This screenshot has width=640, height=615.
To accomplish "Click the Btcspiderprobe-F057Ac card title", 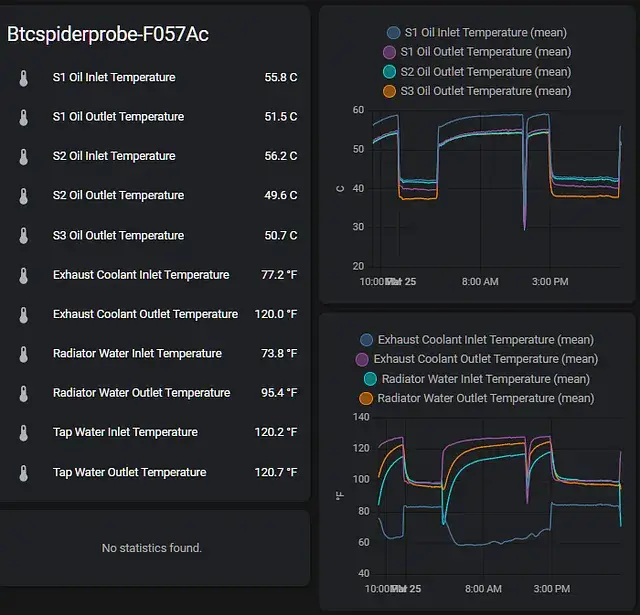I will coord(107,34).
